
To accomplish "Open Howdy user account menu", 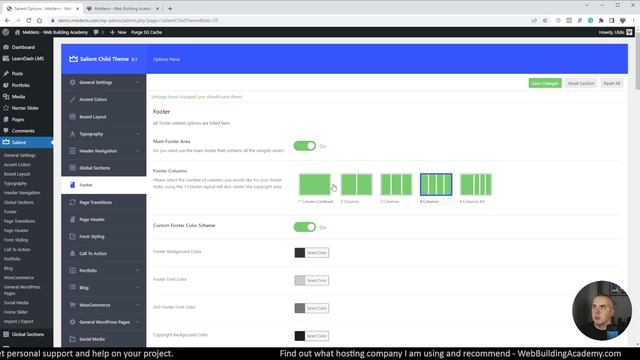I will tap(616, 32).
